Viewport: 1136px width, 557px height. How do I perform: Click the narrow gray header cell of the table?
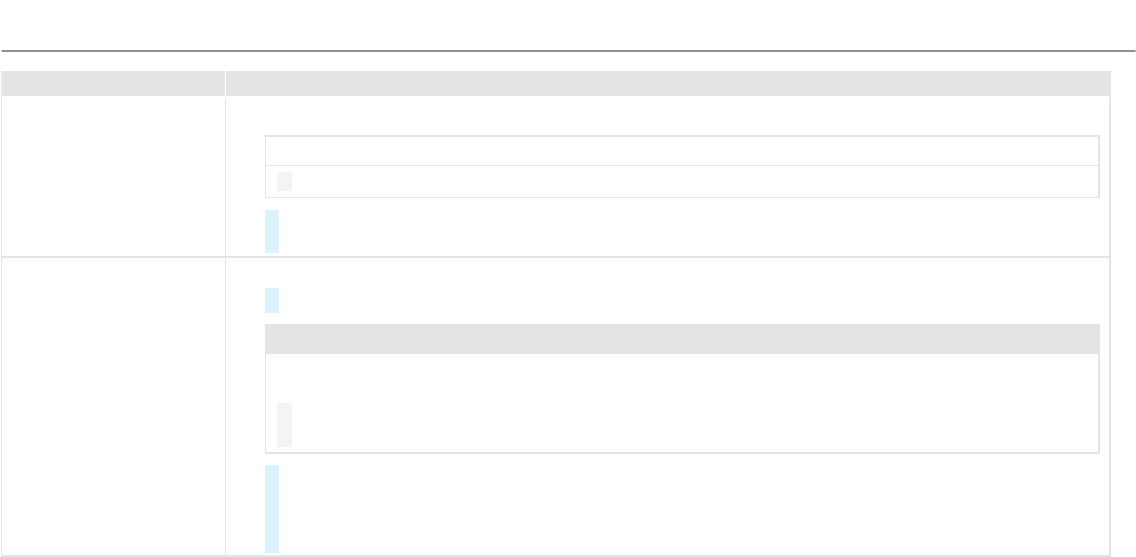point(113,83)
